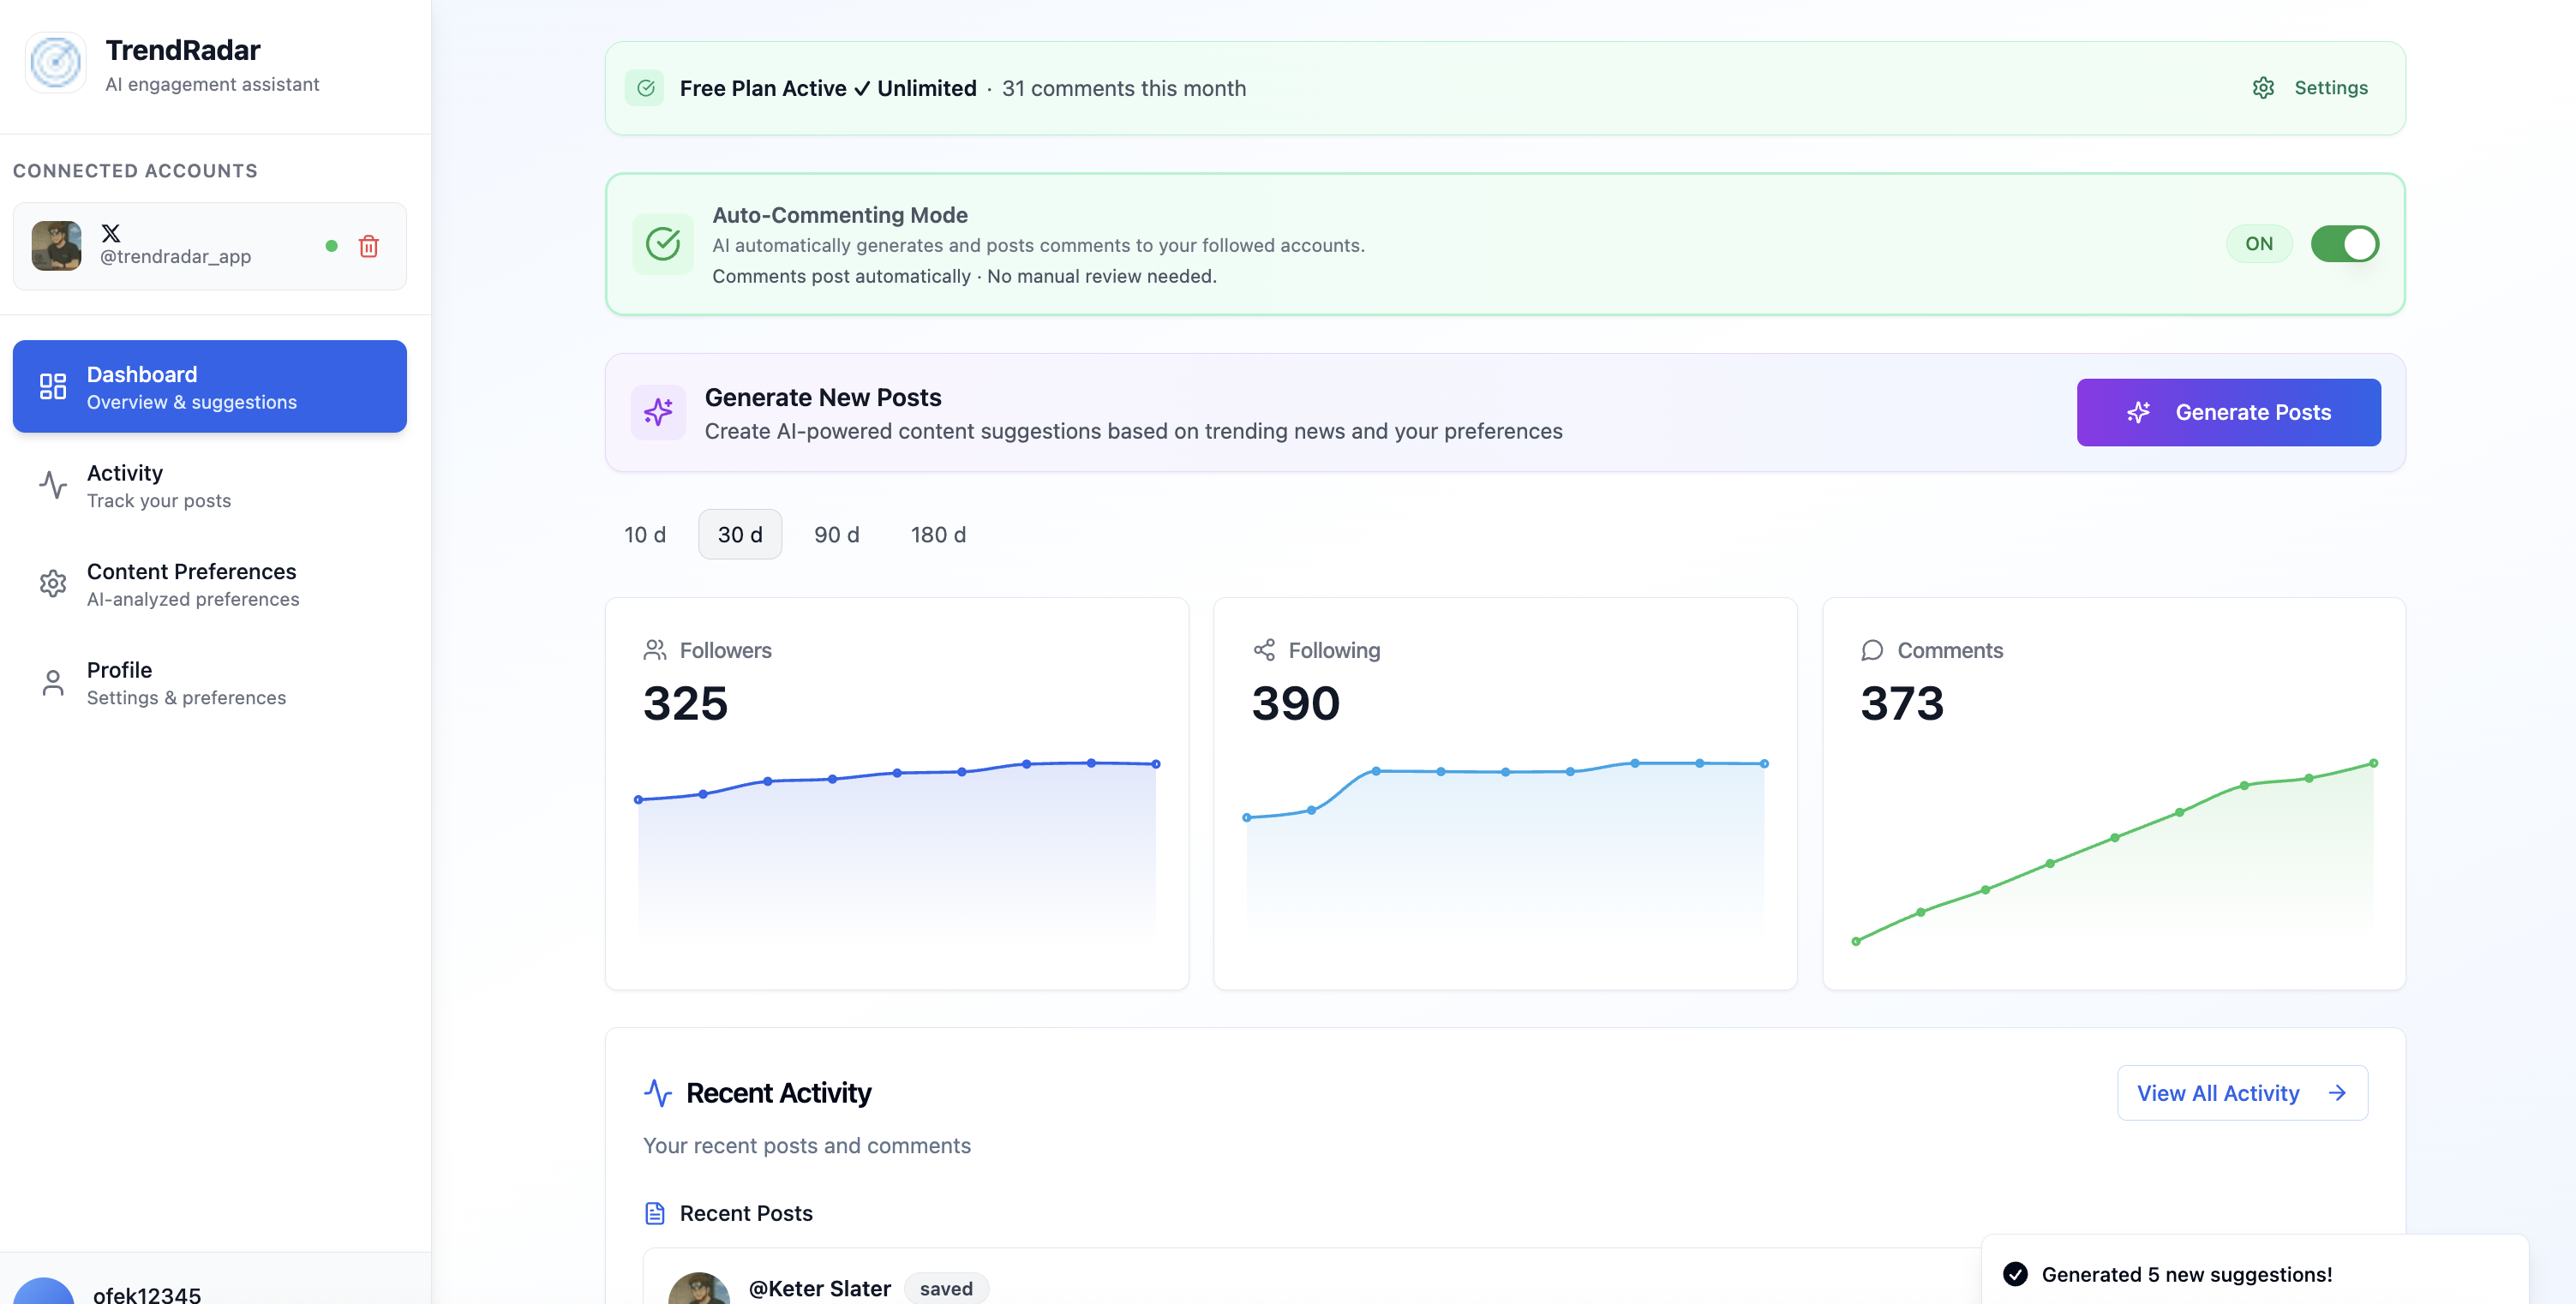Click the last data point on Comments chart
The width and height of the screenshot is (2576, 1304).
pyautogui.click(x=2373, y=763)
